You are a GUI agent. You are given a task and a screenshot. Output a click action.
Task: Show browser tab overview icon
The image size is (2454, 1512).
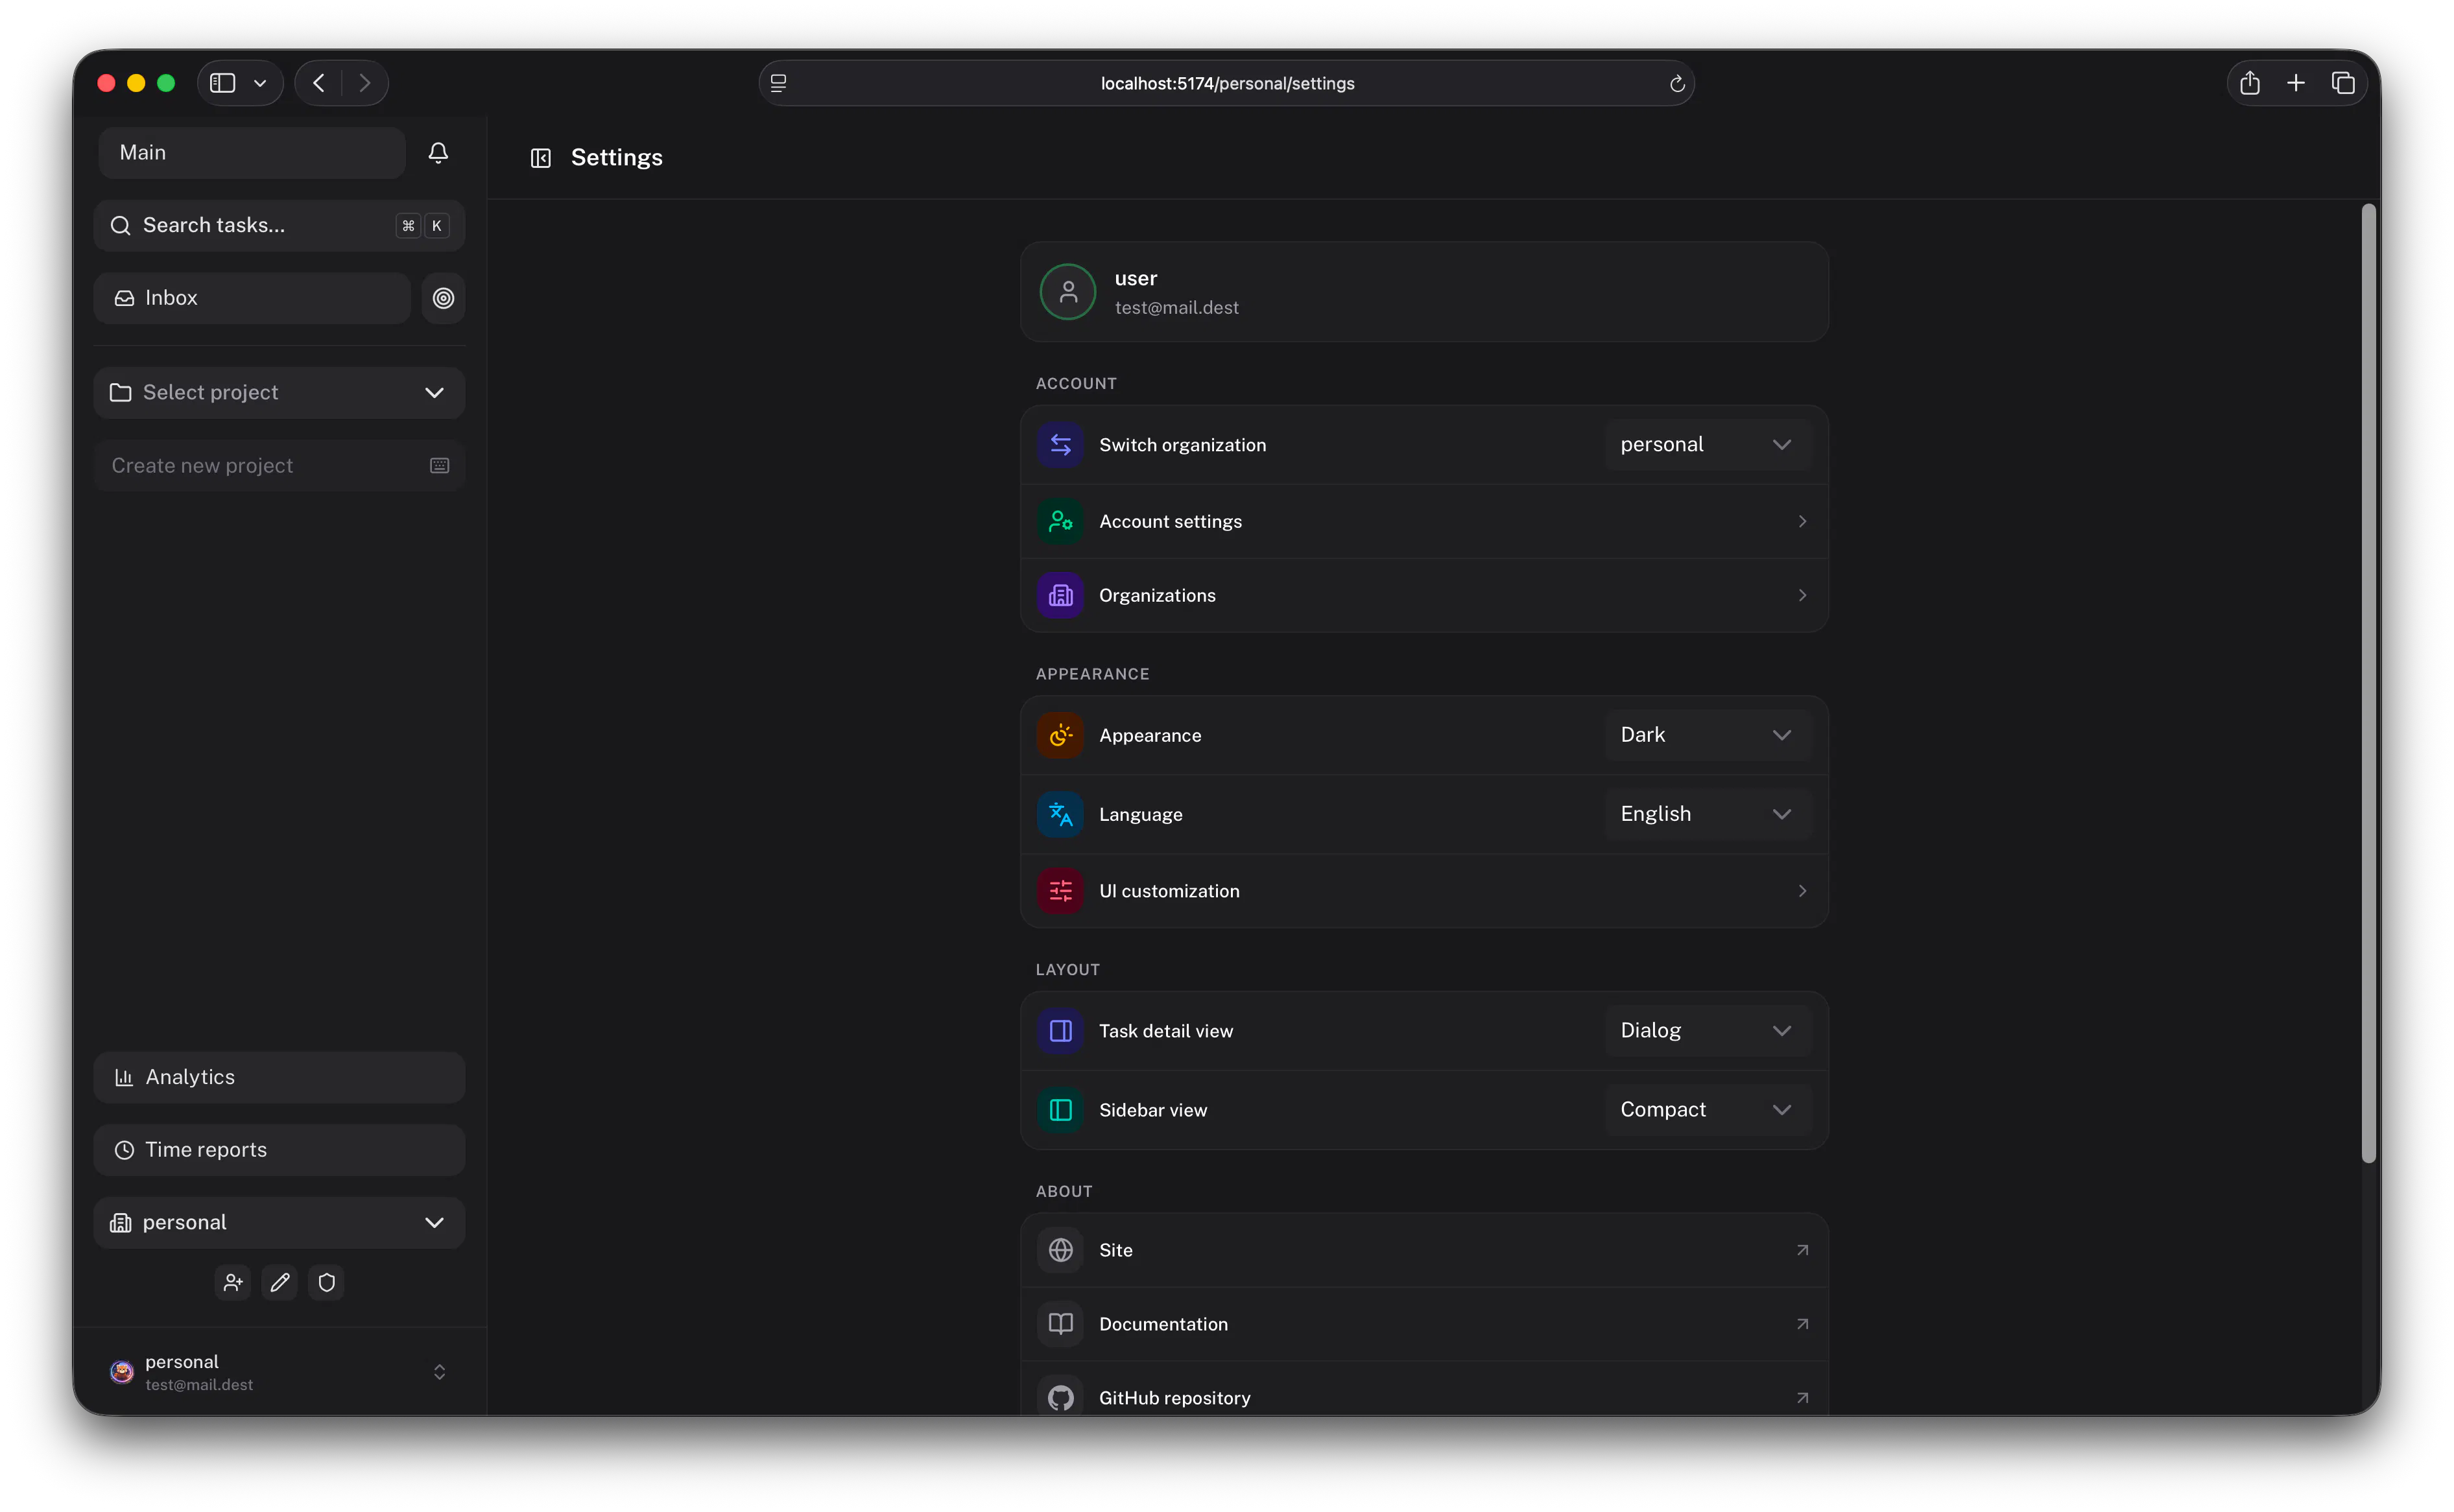[2343, 83]
